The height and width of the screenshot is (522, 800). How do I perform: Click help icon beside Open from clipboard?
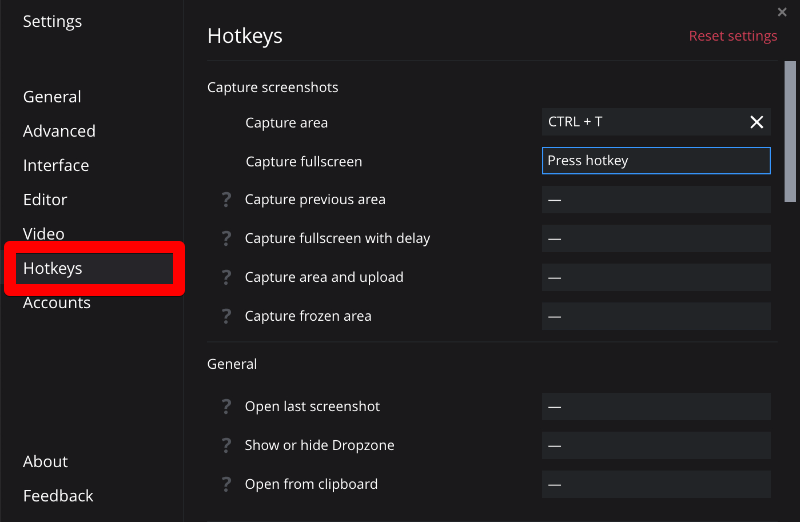click(226, 485)
